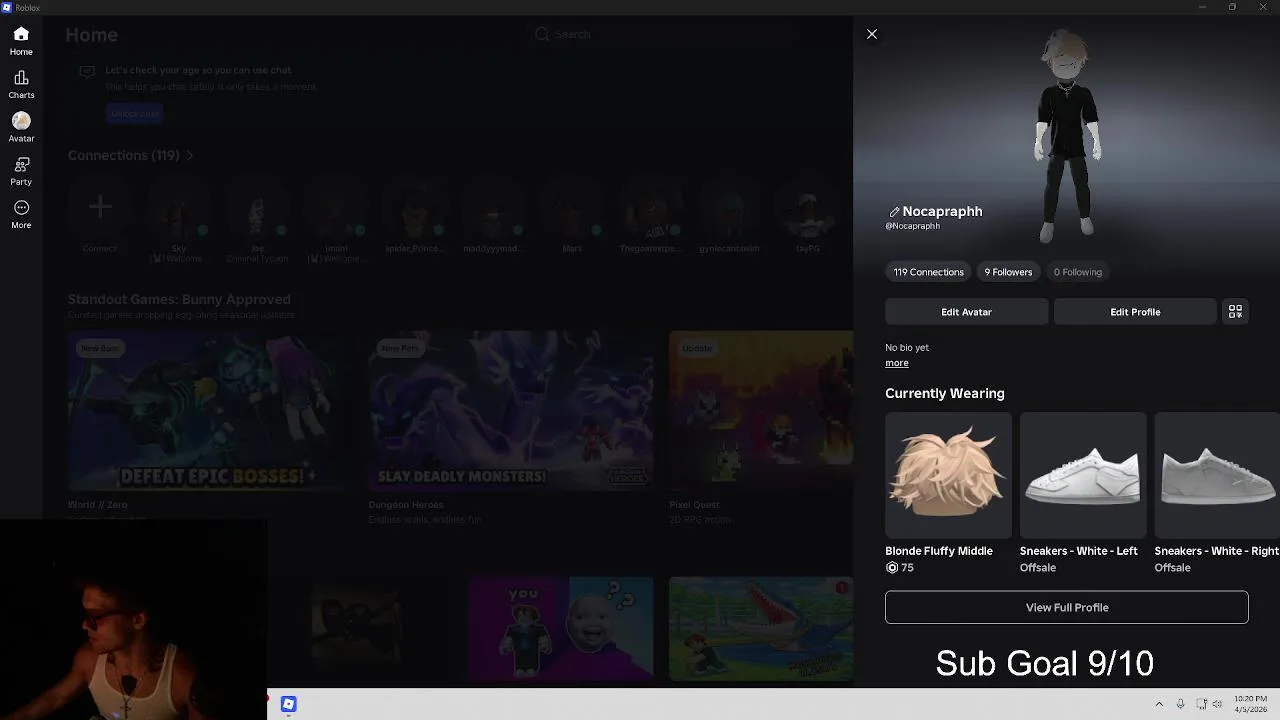This screenshot has width=1280, height=720.
Task: Open connection Sky's avatar
Action: [x=178, y=208]
